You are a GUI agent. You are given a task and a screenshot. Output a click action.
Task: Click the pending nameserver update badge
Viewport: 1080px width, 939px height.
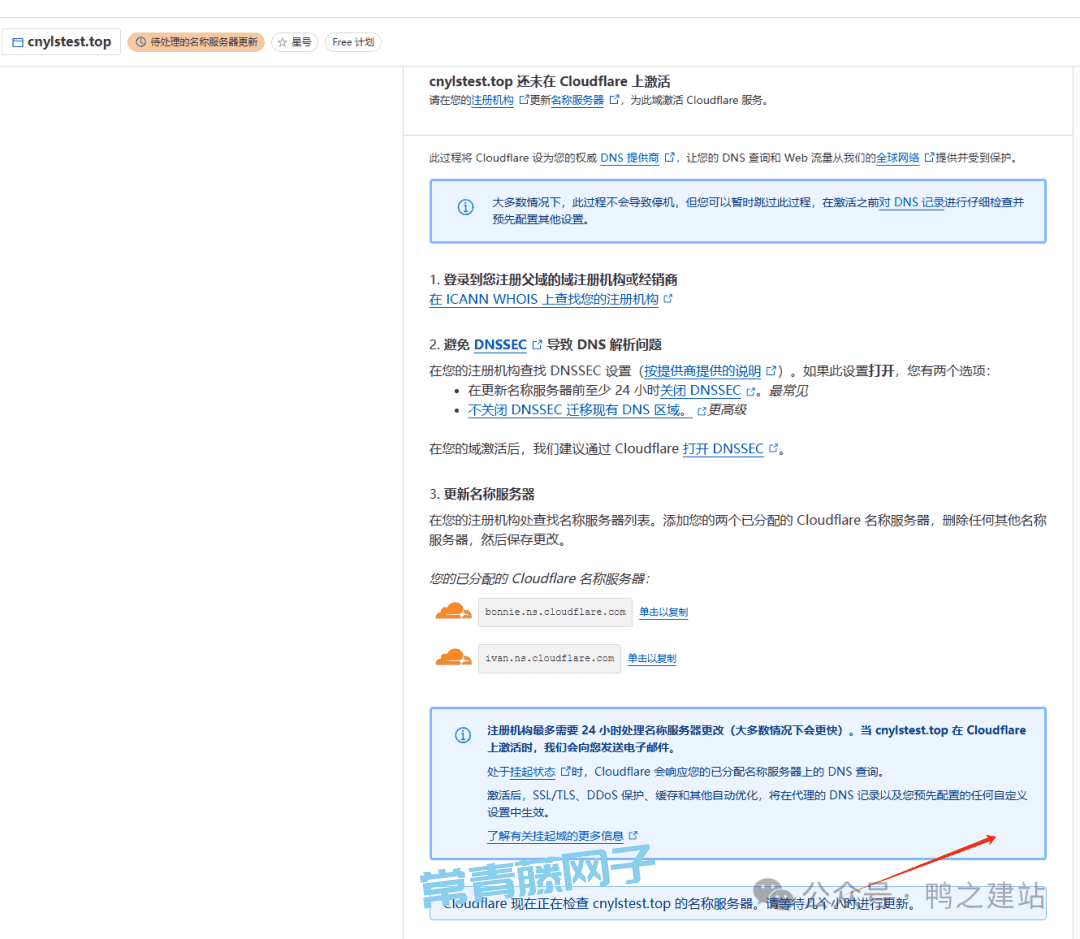[196, 42]
